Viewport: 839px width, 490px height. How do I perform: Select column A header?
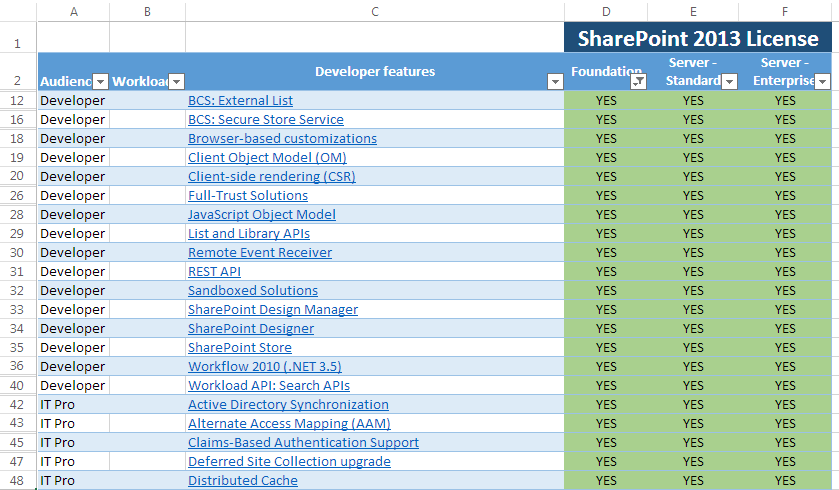[73, 11]
